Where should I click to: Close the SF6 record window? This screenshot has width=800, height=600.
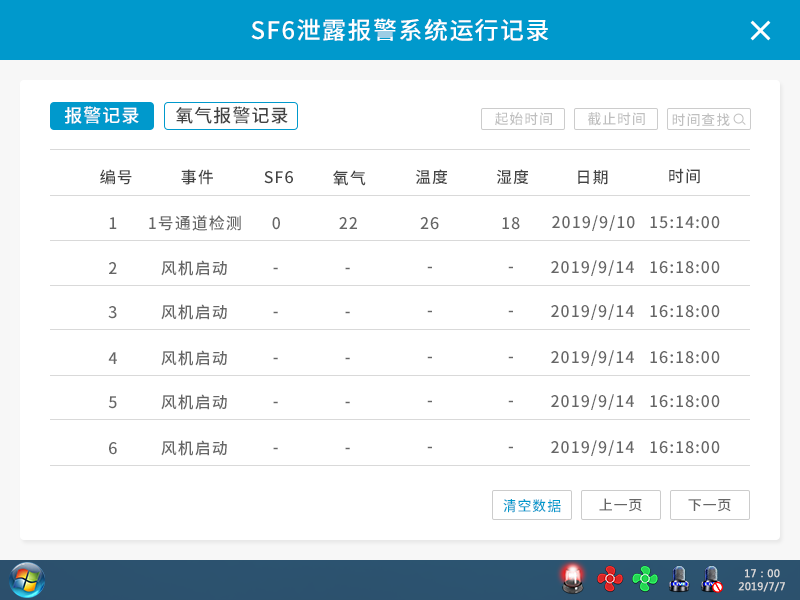[760, 31]
